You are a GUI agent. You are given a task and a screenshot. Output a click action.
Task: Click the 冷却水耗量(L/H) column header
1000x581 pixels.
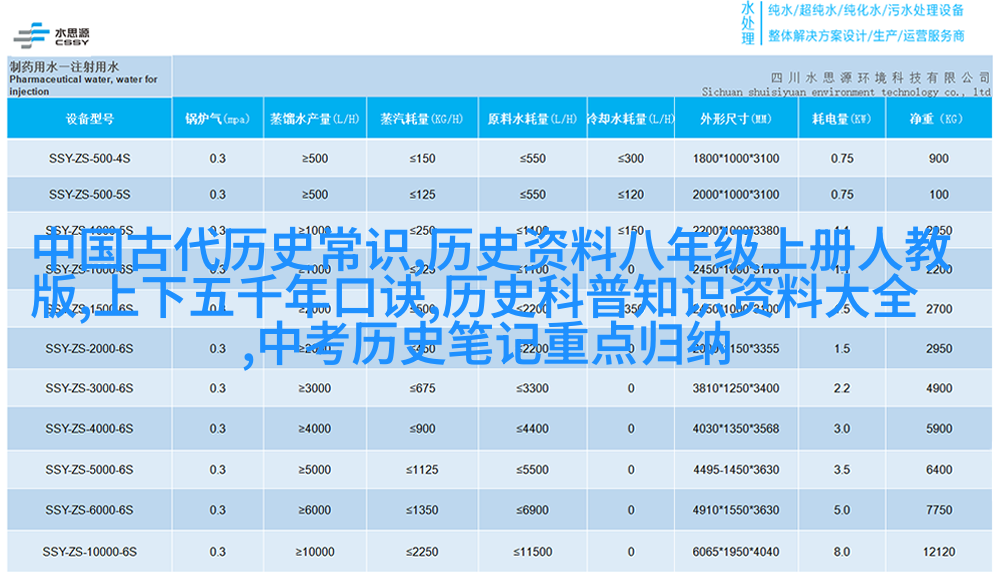tap(630, 119)
